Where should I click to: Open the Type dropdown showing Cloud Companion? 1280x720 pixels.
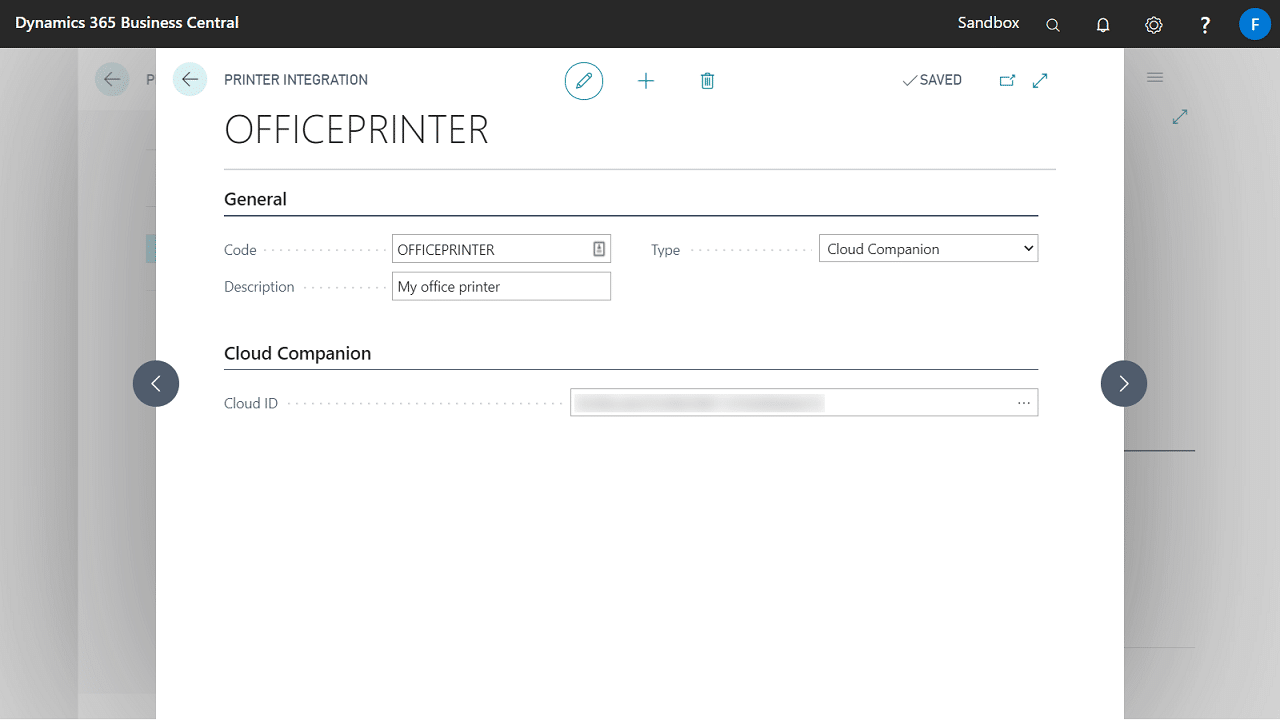928,249
